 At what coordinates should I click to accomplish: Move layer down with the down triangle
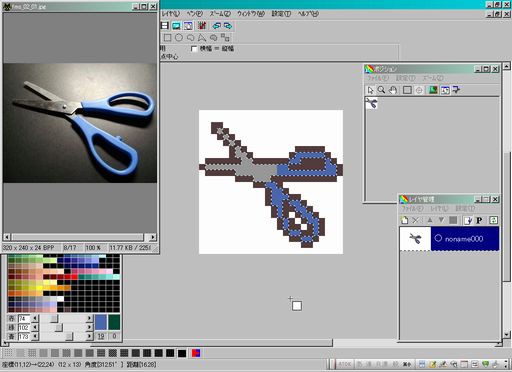(441, 220)
